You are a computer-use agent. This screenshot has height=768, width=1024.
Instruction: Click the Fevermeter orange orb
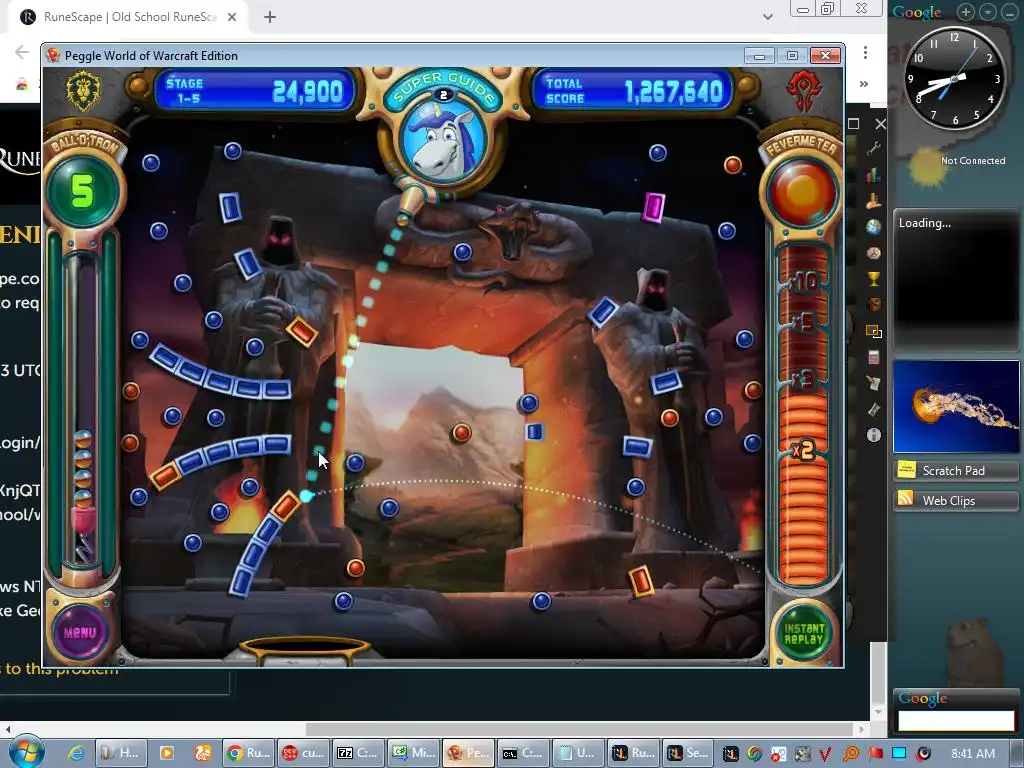(803, 193)
